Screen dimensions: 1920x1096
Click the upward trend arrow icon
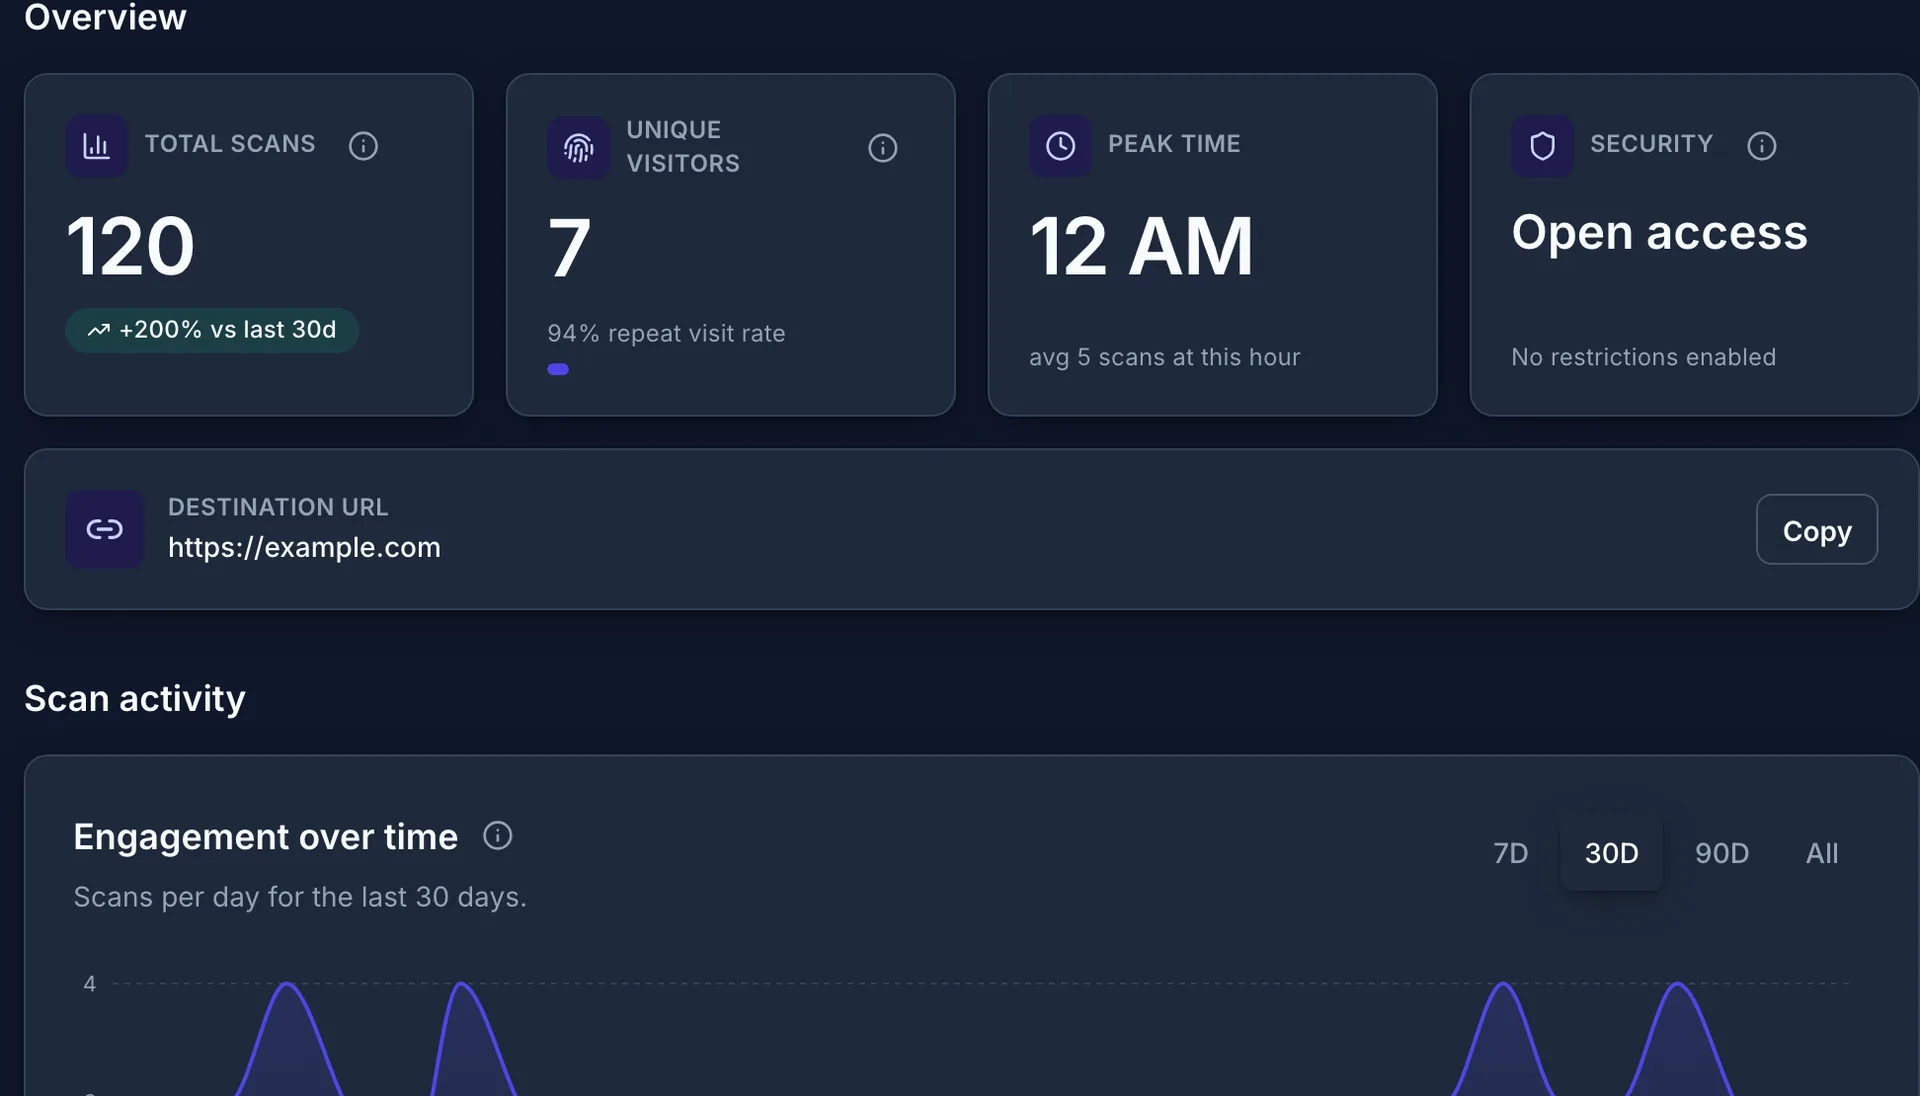point(98,330)
